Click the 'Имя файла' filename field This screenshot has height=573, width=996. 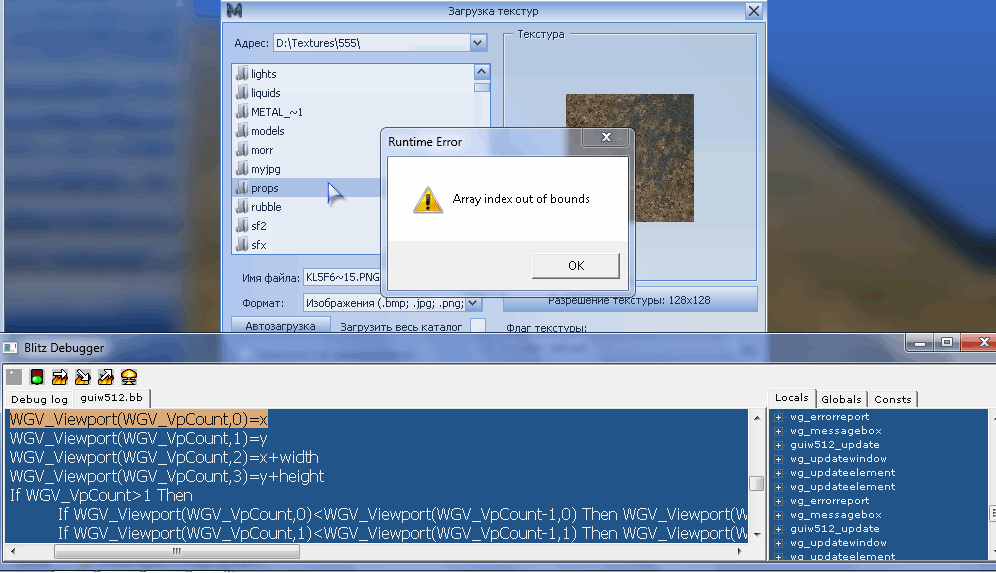pyautogui.click(x=342, y=277)
